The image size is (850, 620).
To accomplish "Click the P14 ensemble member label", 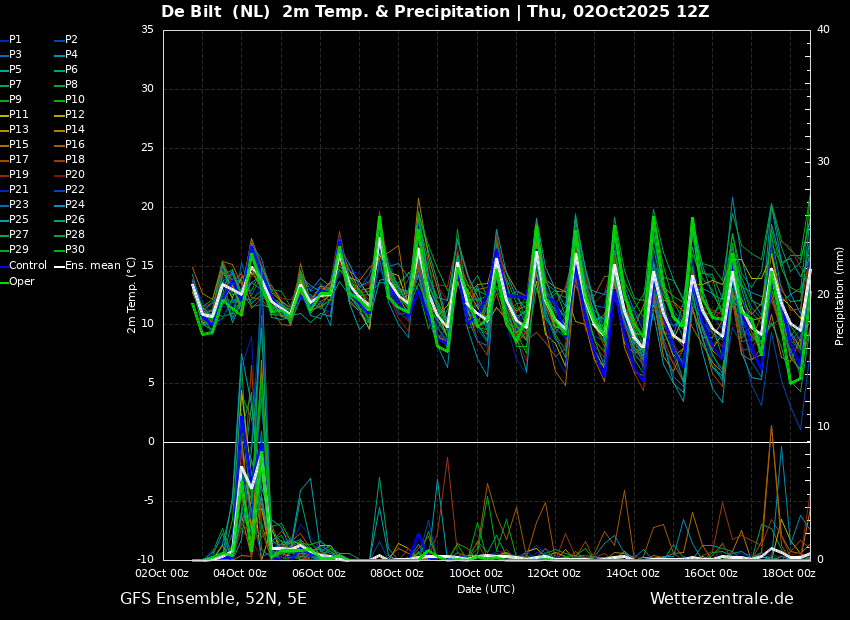I will pos(75,130).
